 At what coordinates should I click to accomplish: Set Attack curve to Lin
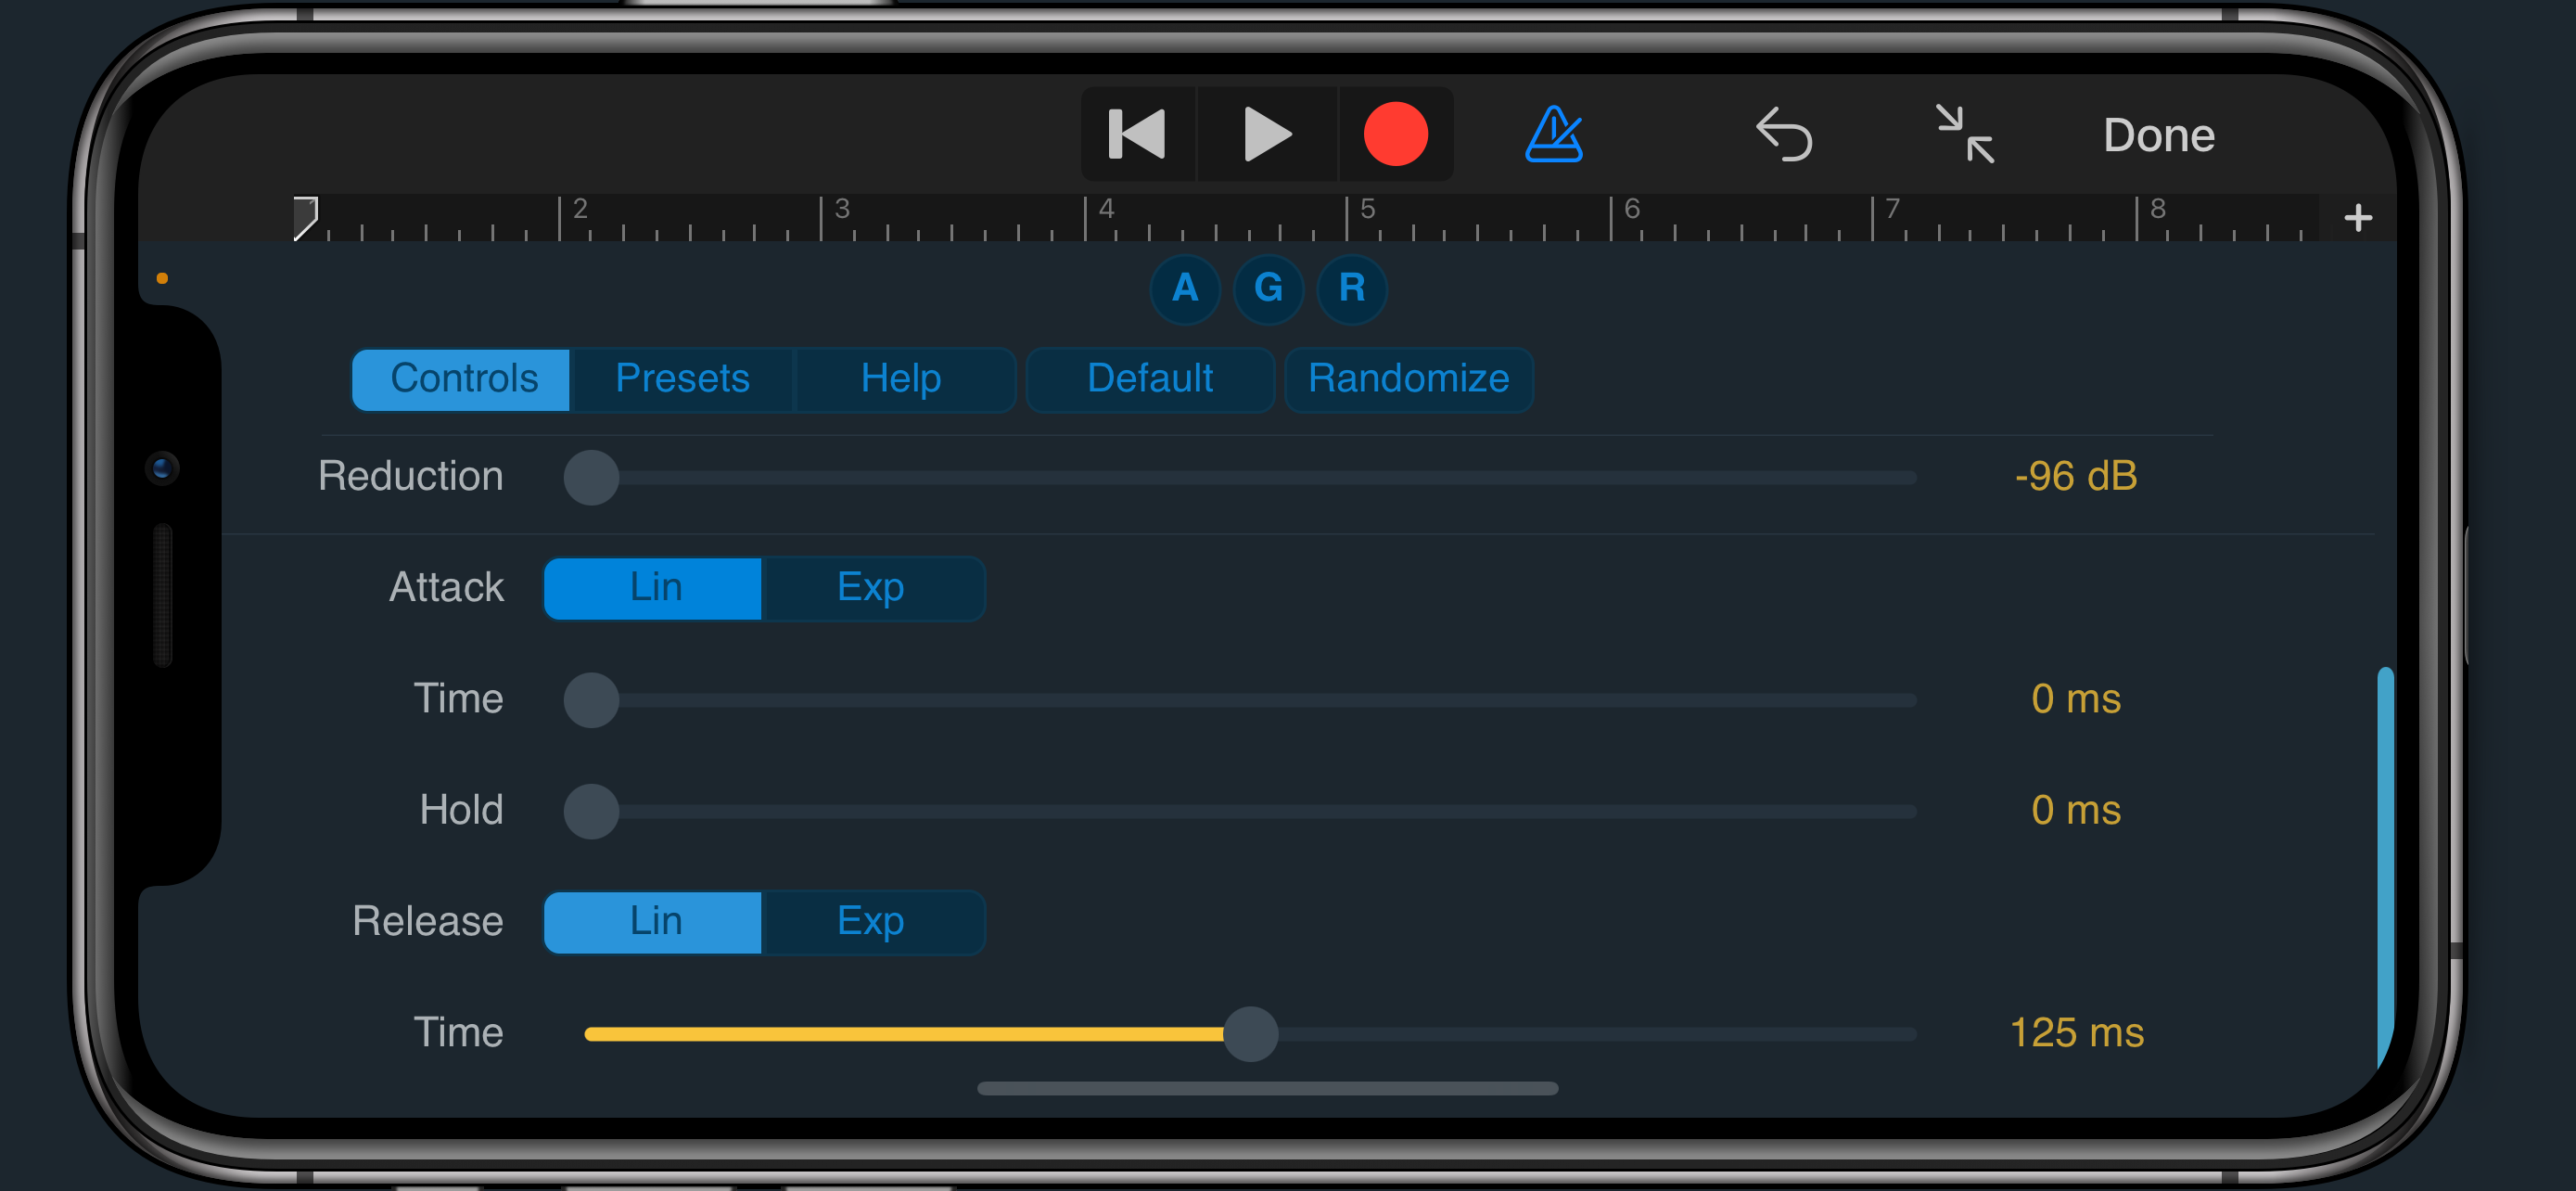click(654, 588)
